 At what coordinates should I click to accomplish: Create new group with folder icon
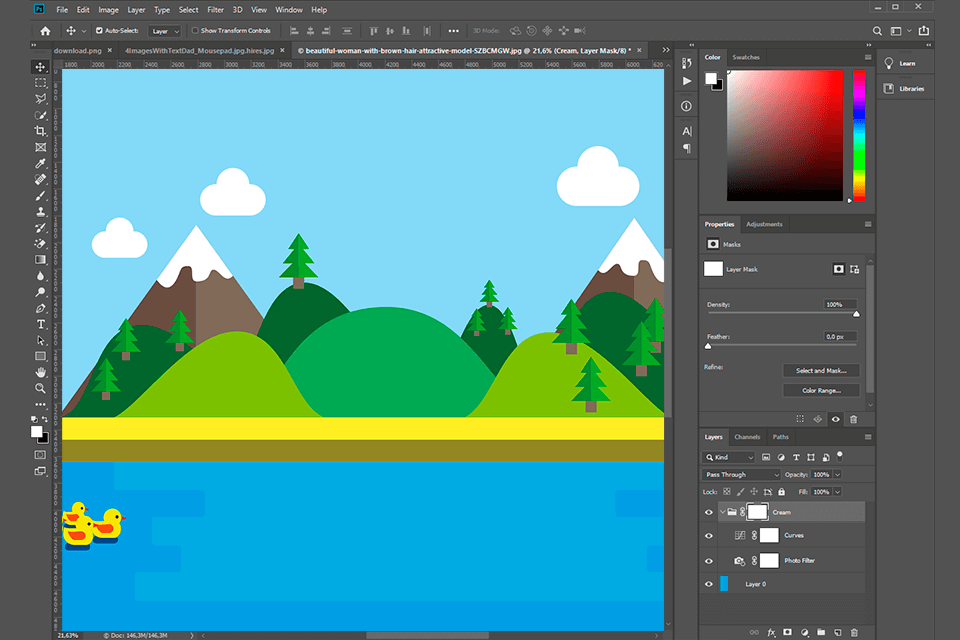point(821,633)
